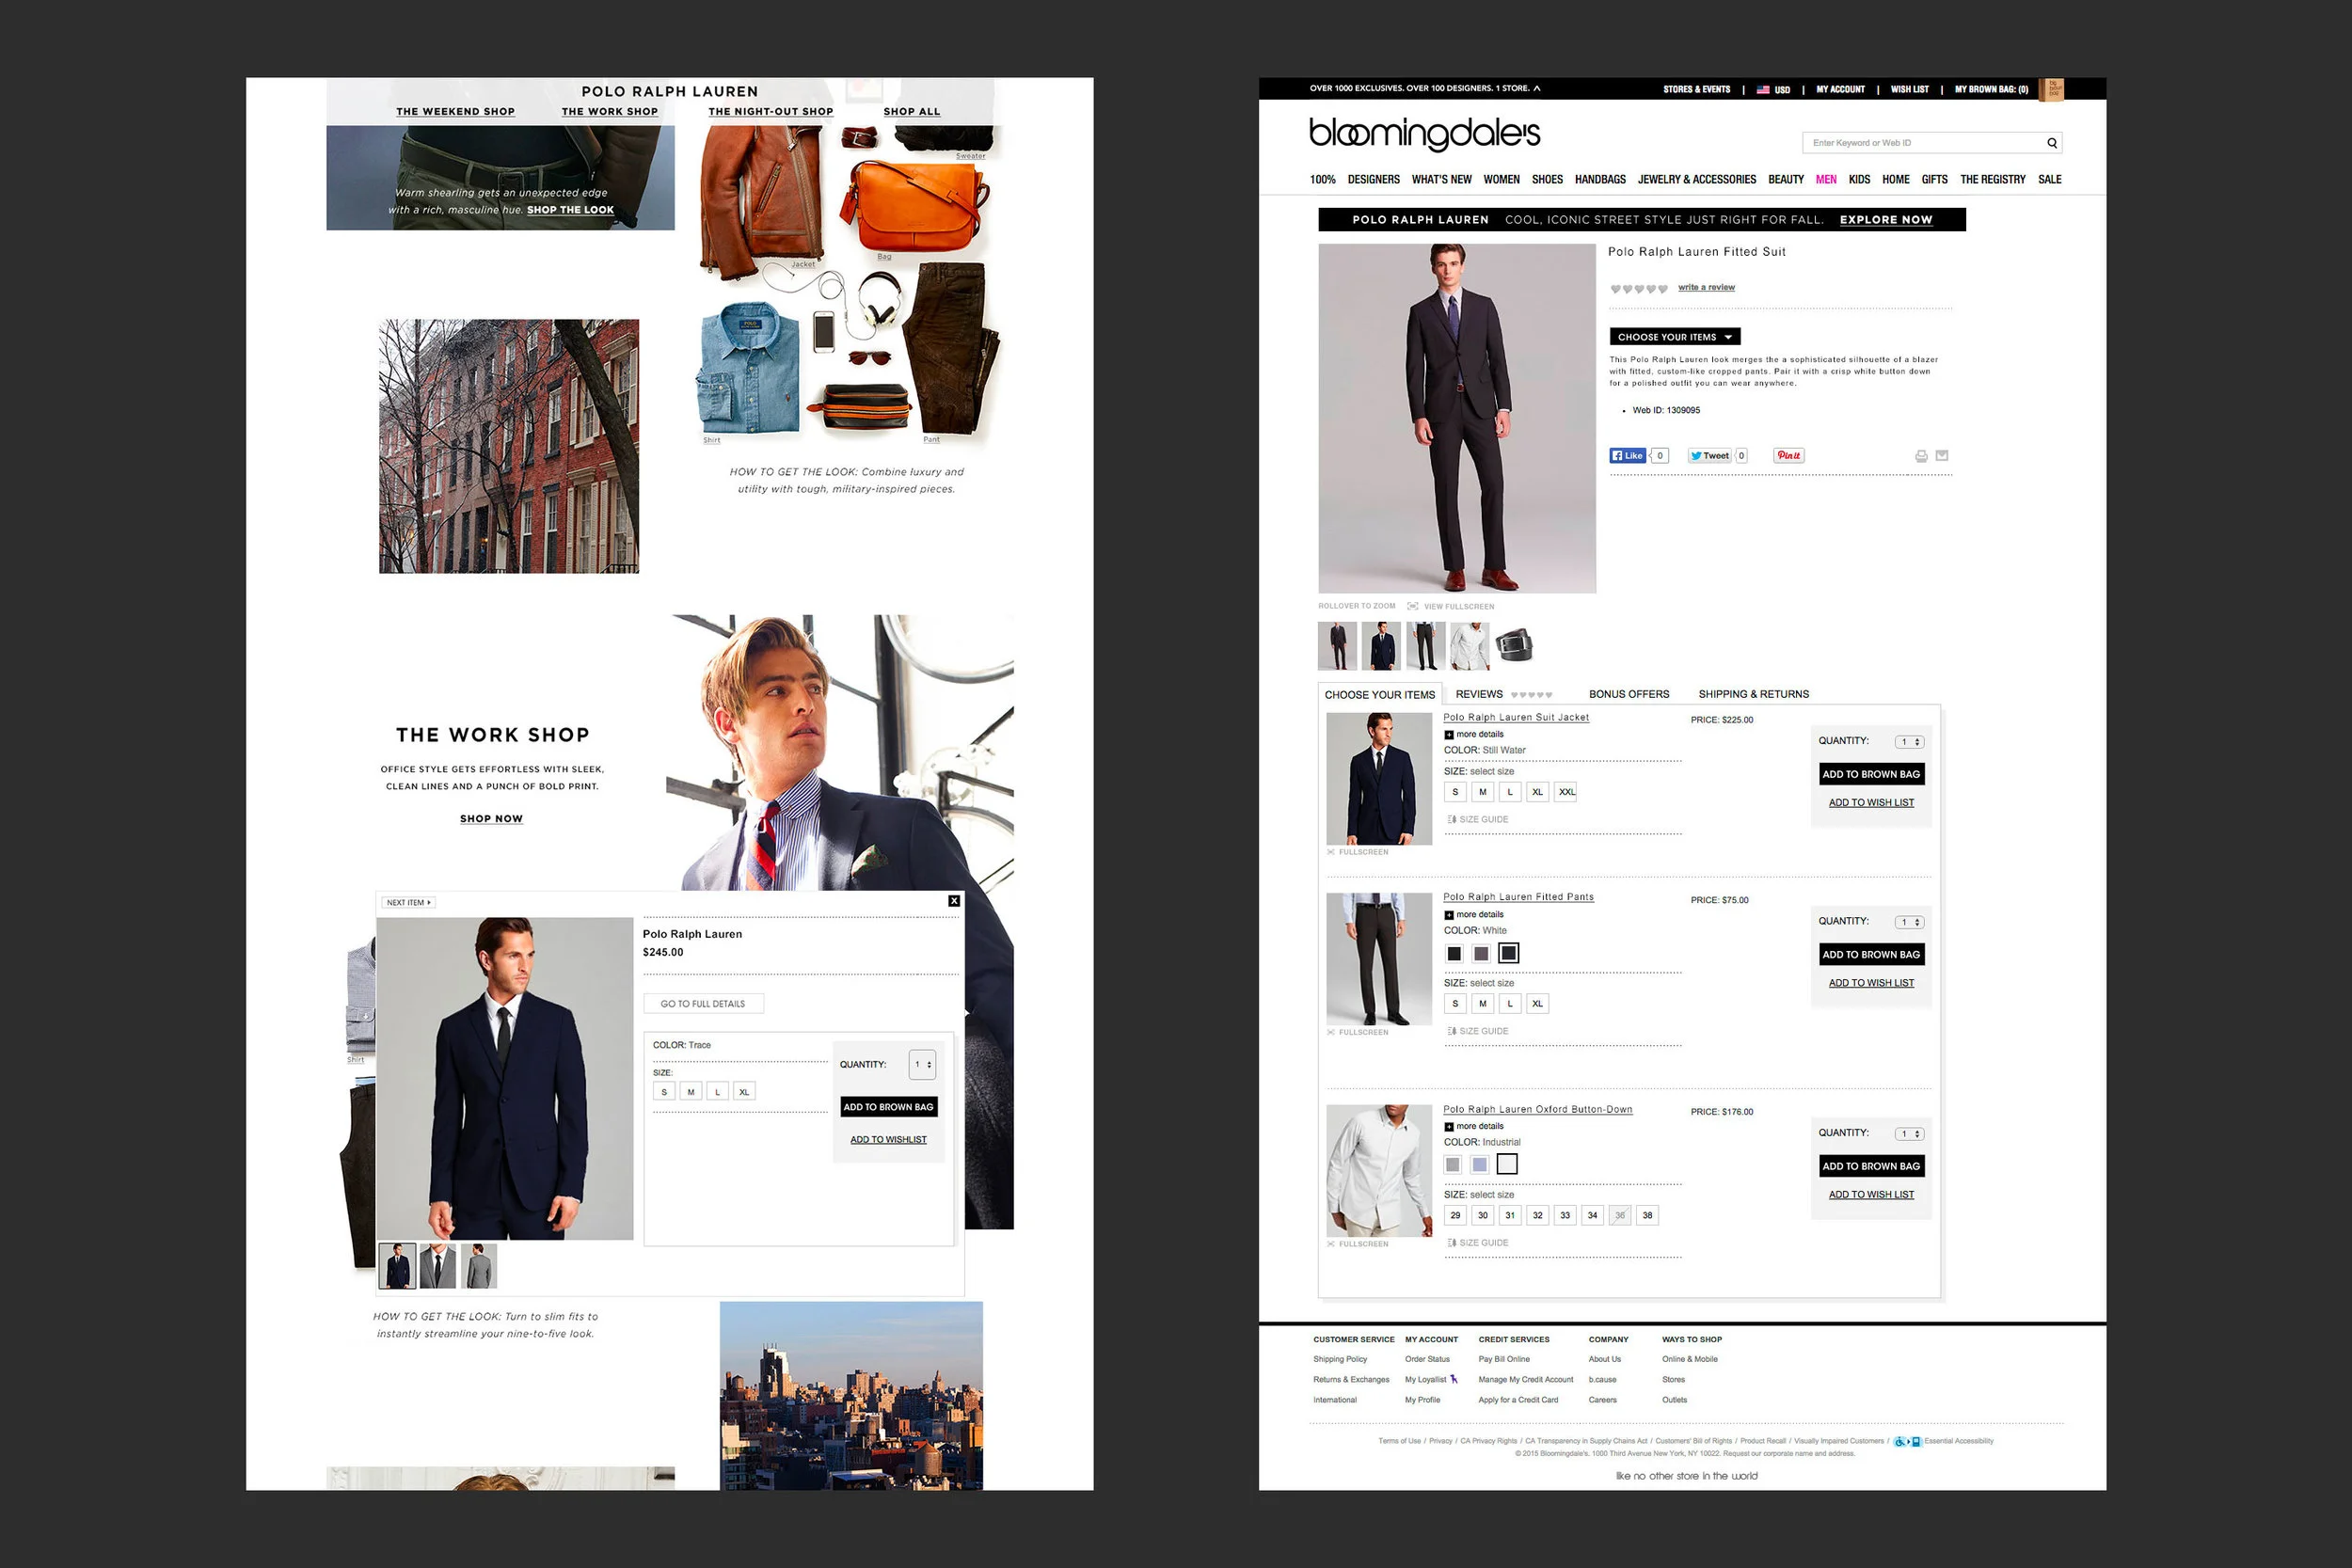Close the quick view popup with X
This screenshot has width=2352, height=1568.
(954, 901)
